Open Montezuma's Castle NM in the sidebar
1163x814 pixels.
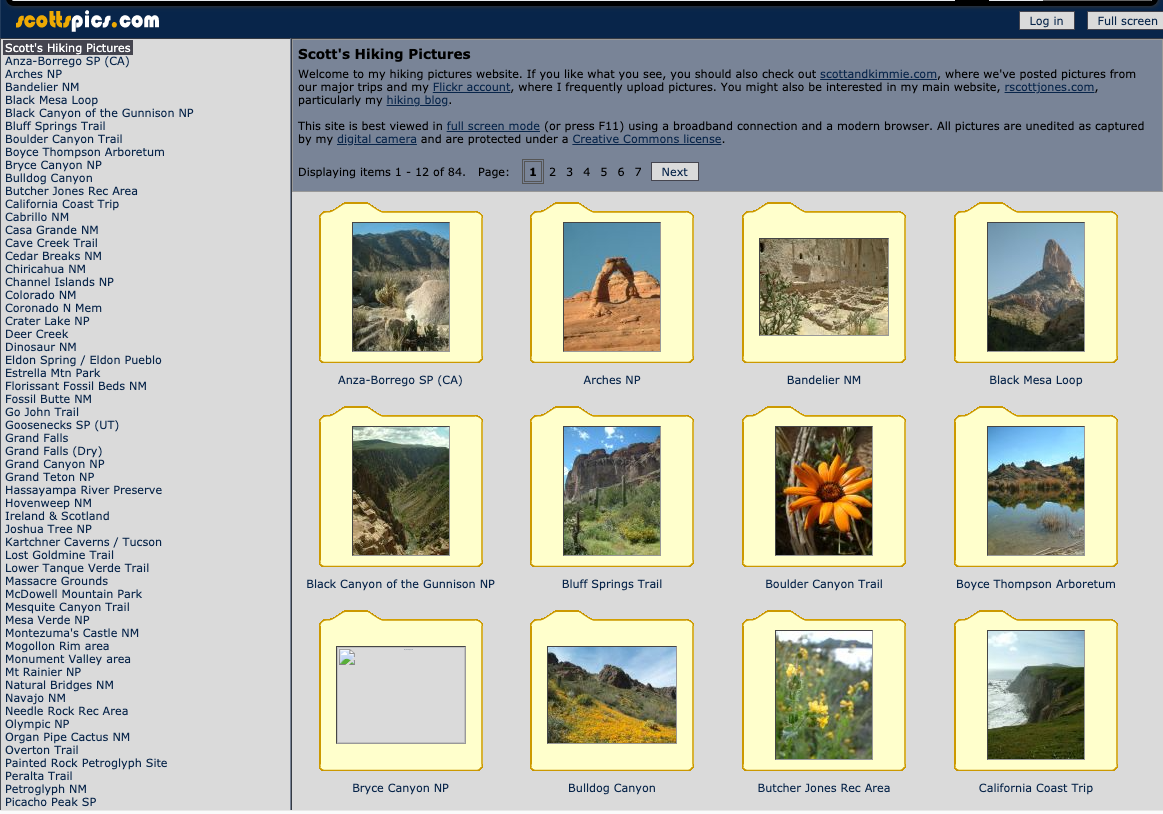(72, 633)
